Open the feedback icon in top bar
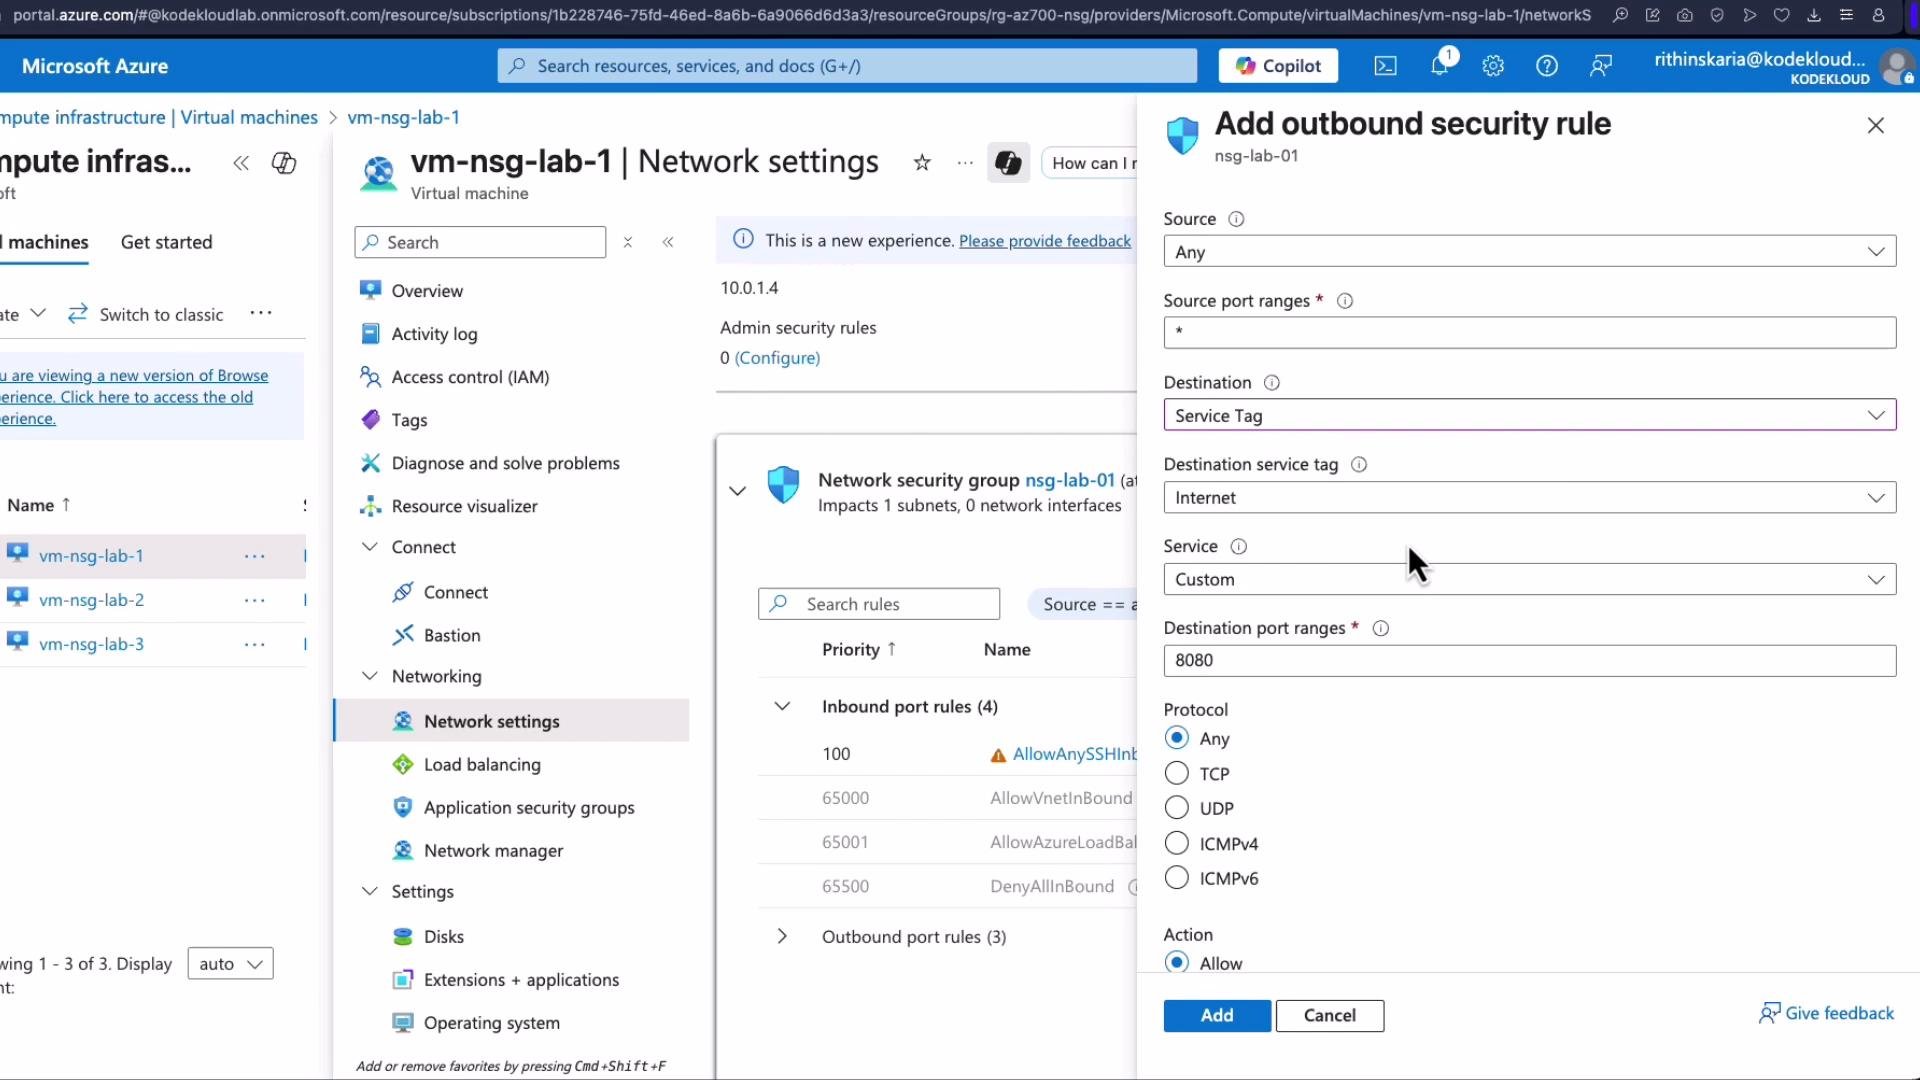 (1601, 66)
